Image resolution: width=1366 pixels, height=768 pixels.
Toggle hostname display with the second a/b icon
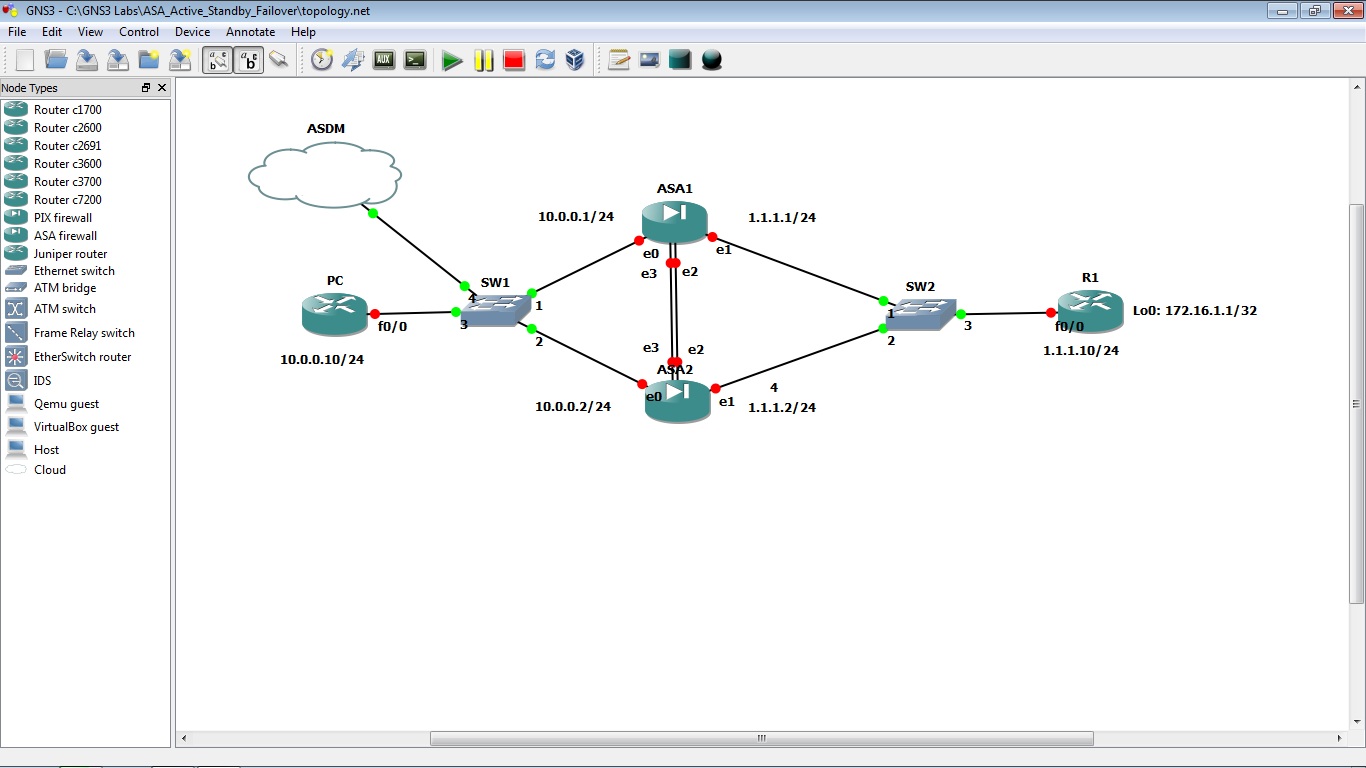(x=248, y=59)
